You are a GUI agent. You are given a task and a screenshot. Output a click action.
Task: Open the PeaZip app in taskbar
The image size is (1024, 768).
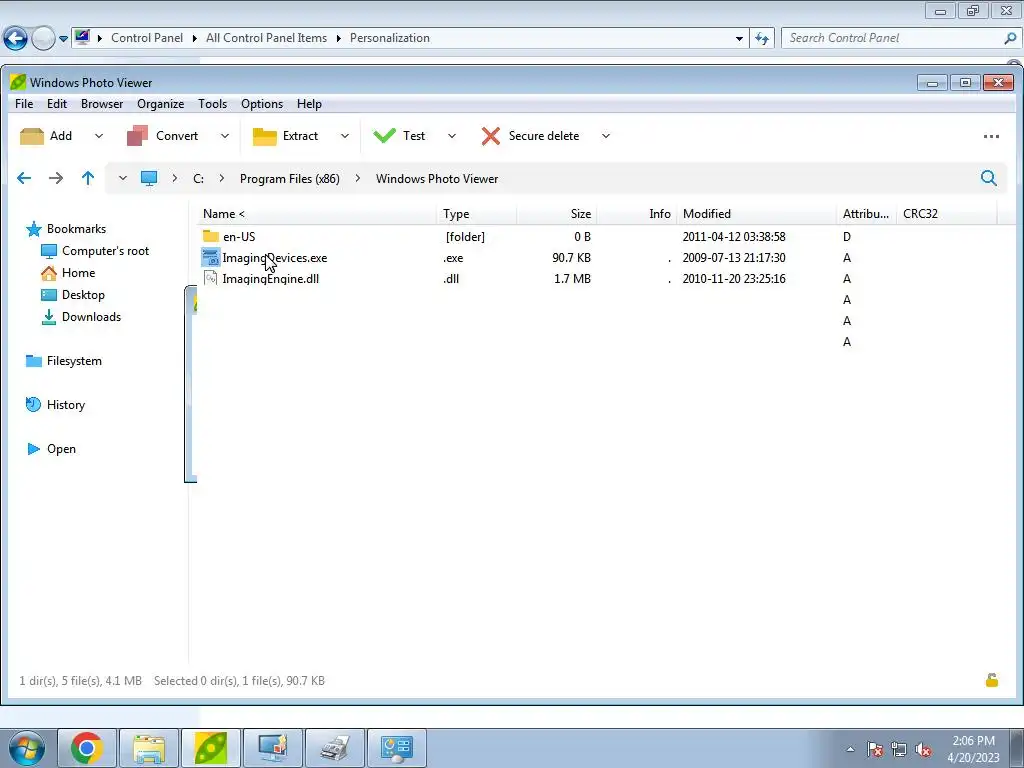[211, 748]
